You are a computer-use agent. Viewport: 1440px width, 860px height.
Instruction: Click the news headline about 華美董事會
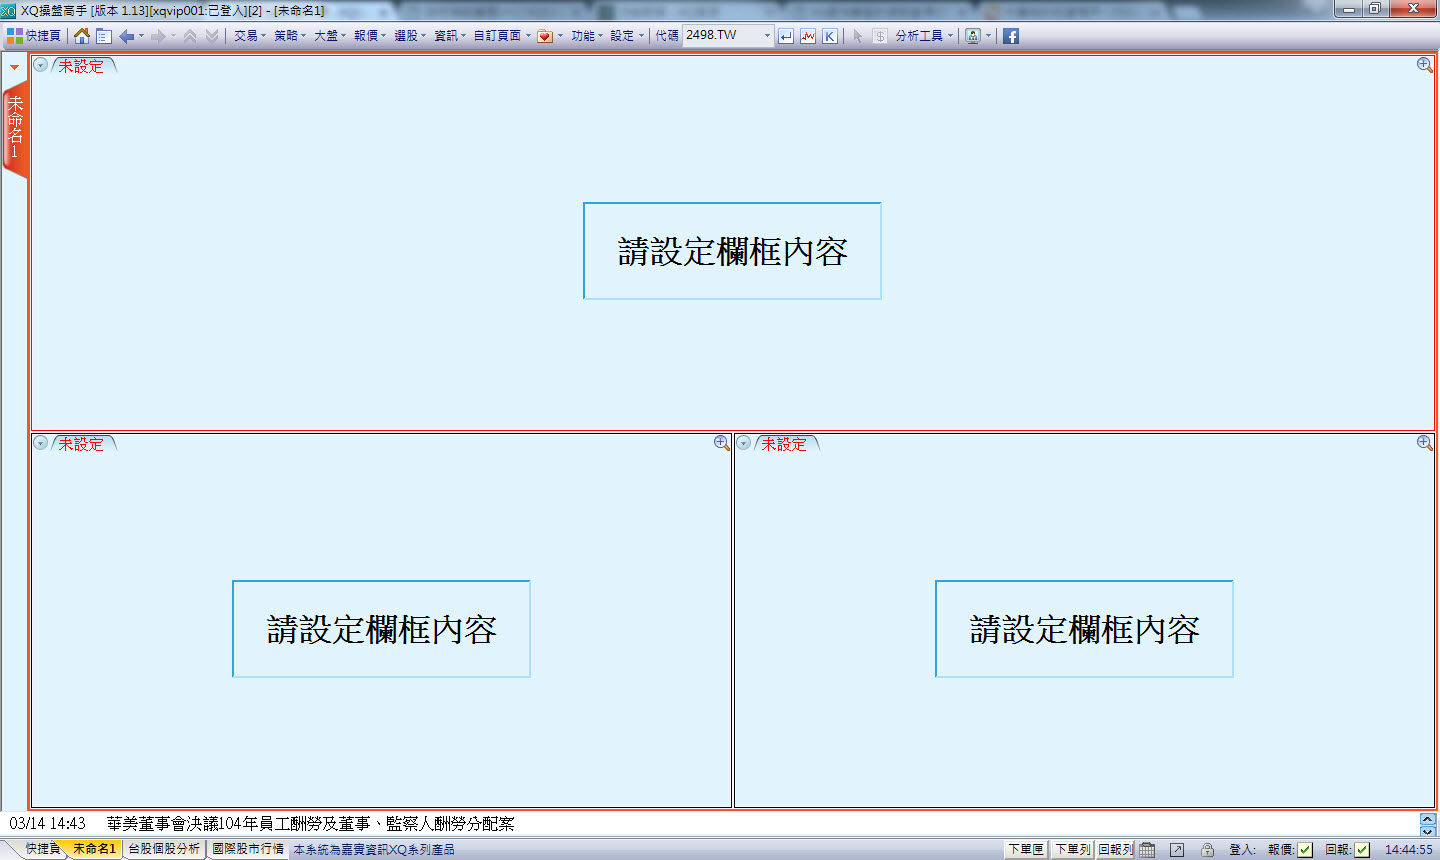click(310, 824)
